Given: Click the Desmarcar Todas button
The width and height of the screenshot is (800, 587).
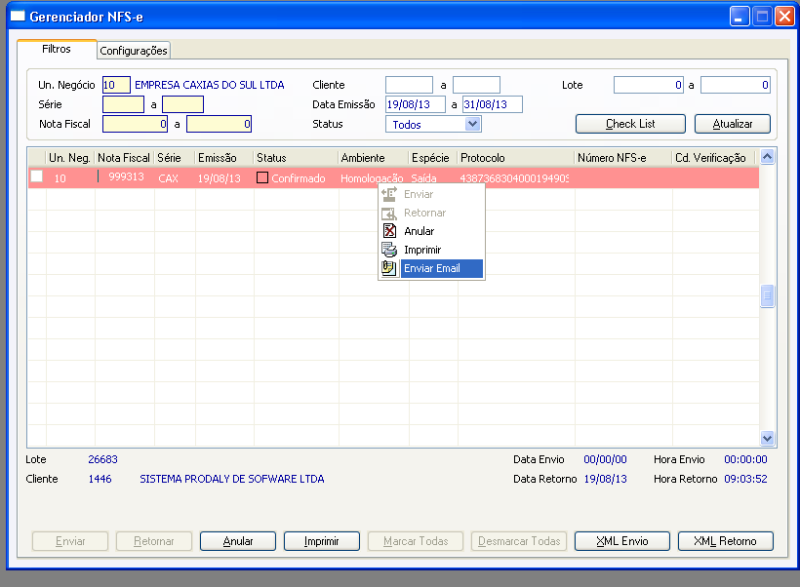Looking at the screenshot, I should point(519,541).
